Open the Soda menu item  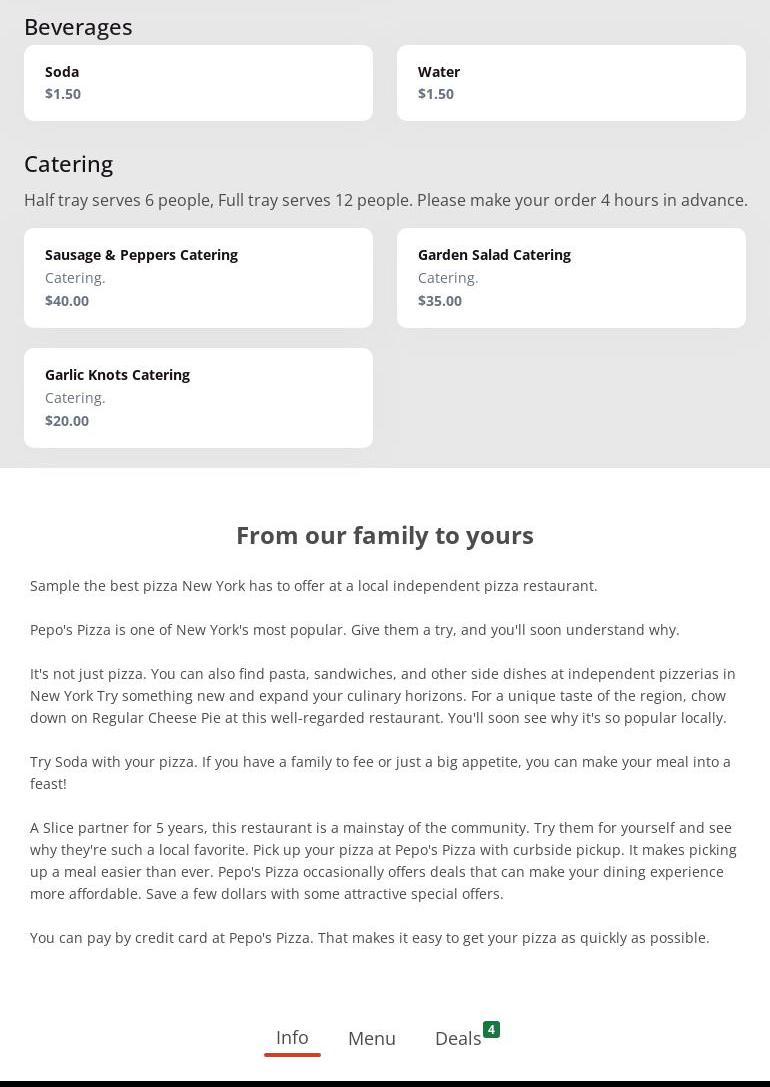pyautogui.click(x=198, y=83)
